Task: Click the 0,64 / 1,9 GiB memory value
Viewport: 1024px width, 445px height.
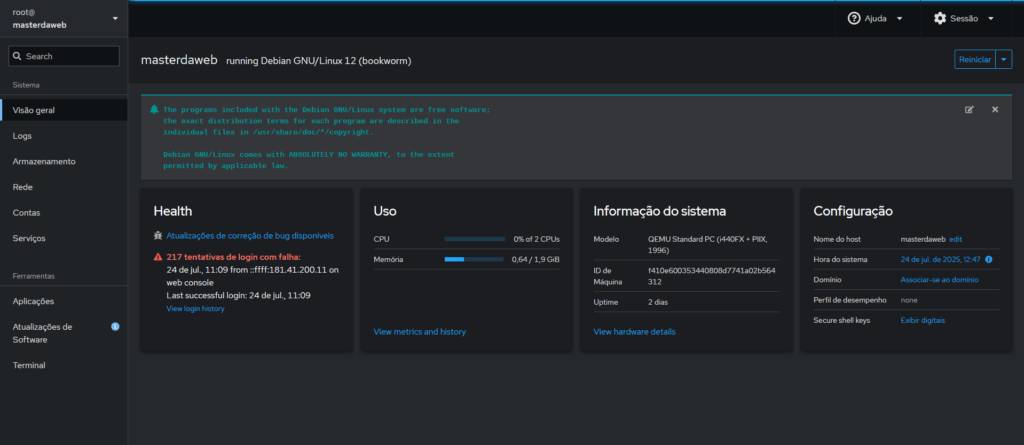Action: (x=536, y=259)
